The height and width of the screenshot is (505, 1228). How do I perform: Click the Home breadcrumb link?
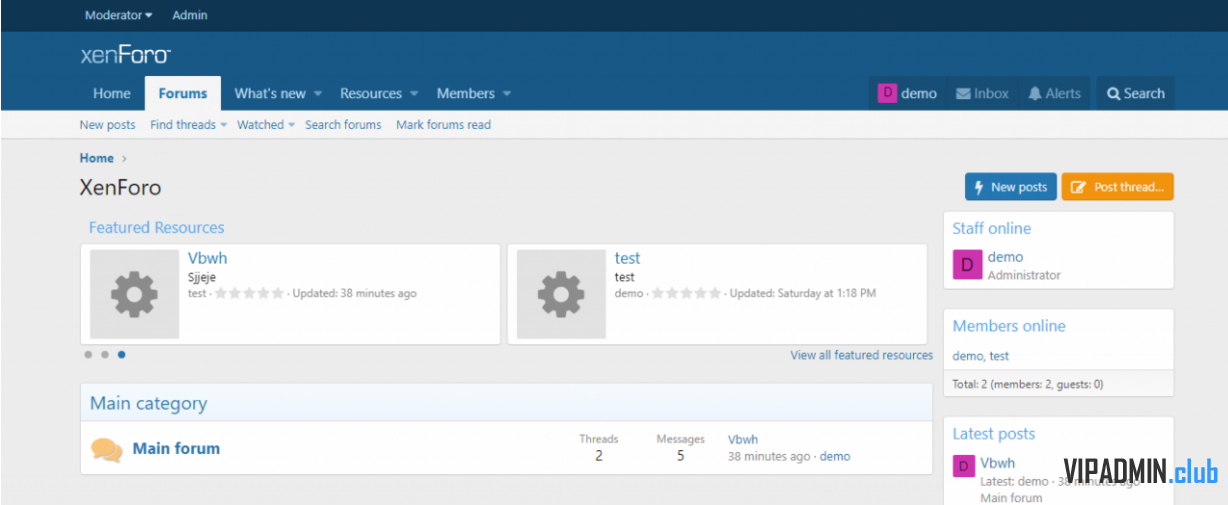click(x=97, y=158)
